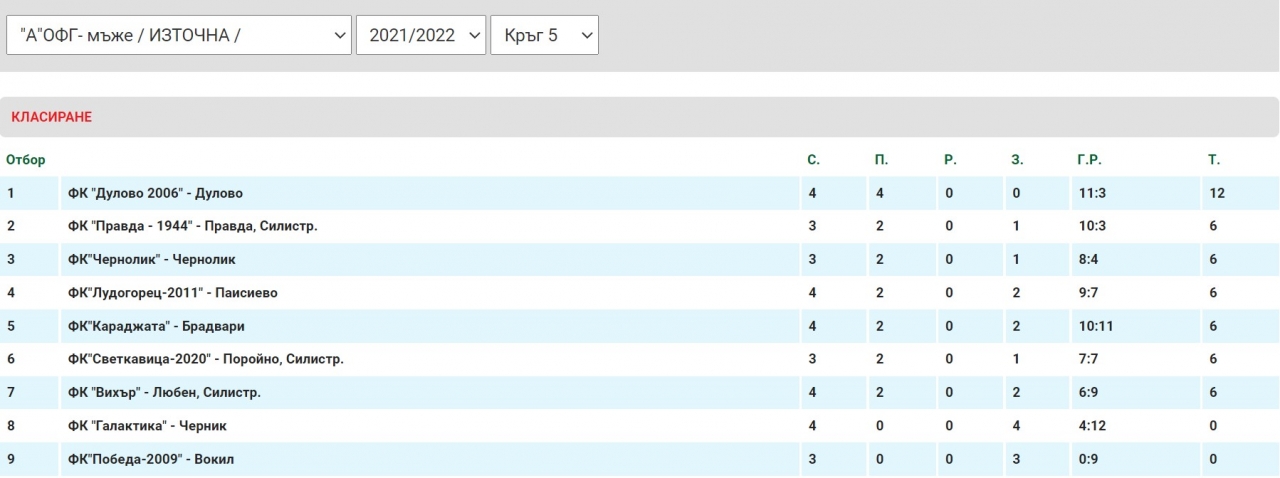
Task: Open ФК Галактика - Черник team
Action: (x=147, y=426)
